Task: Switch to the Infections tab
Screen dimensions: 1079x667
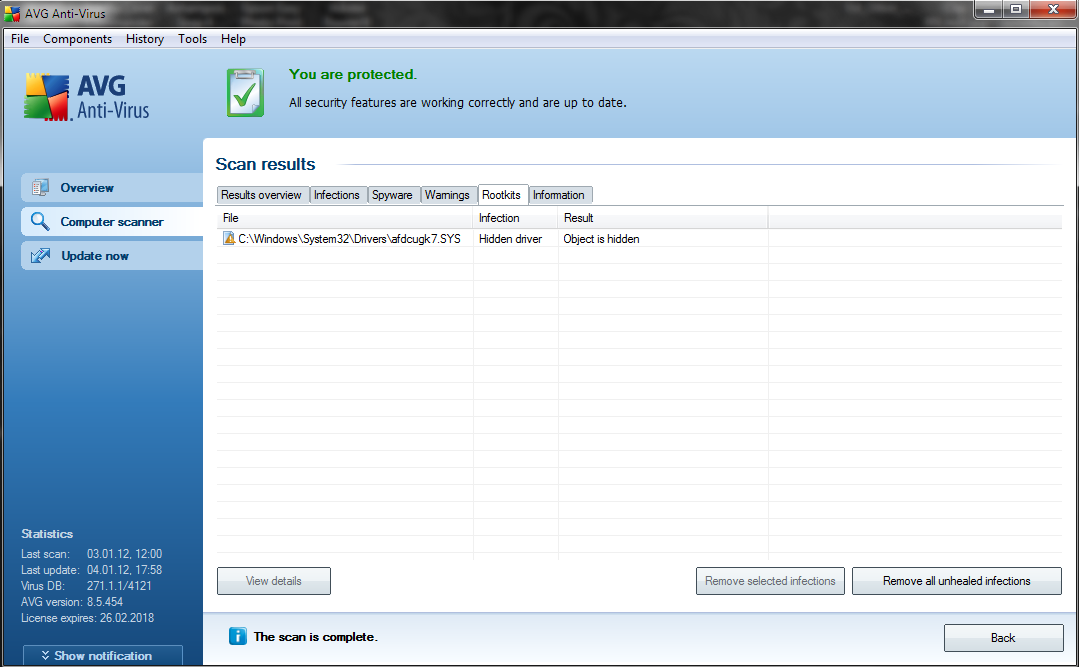Action: (x=336, y=195)
